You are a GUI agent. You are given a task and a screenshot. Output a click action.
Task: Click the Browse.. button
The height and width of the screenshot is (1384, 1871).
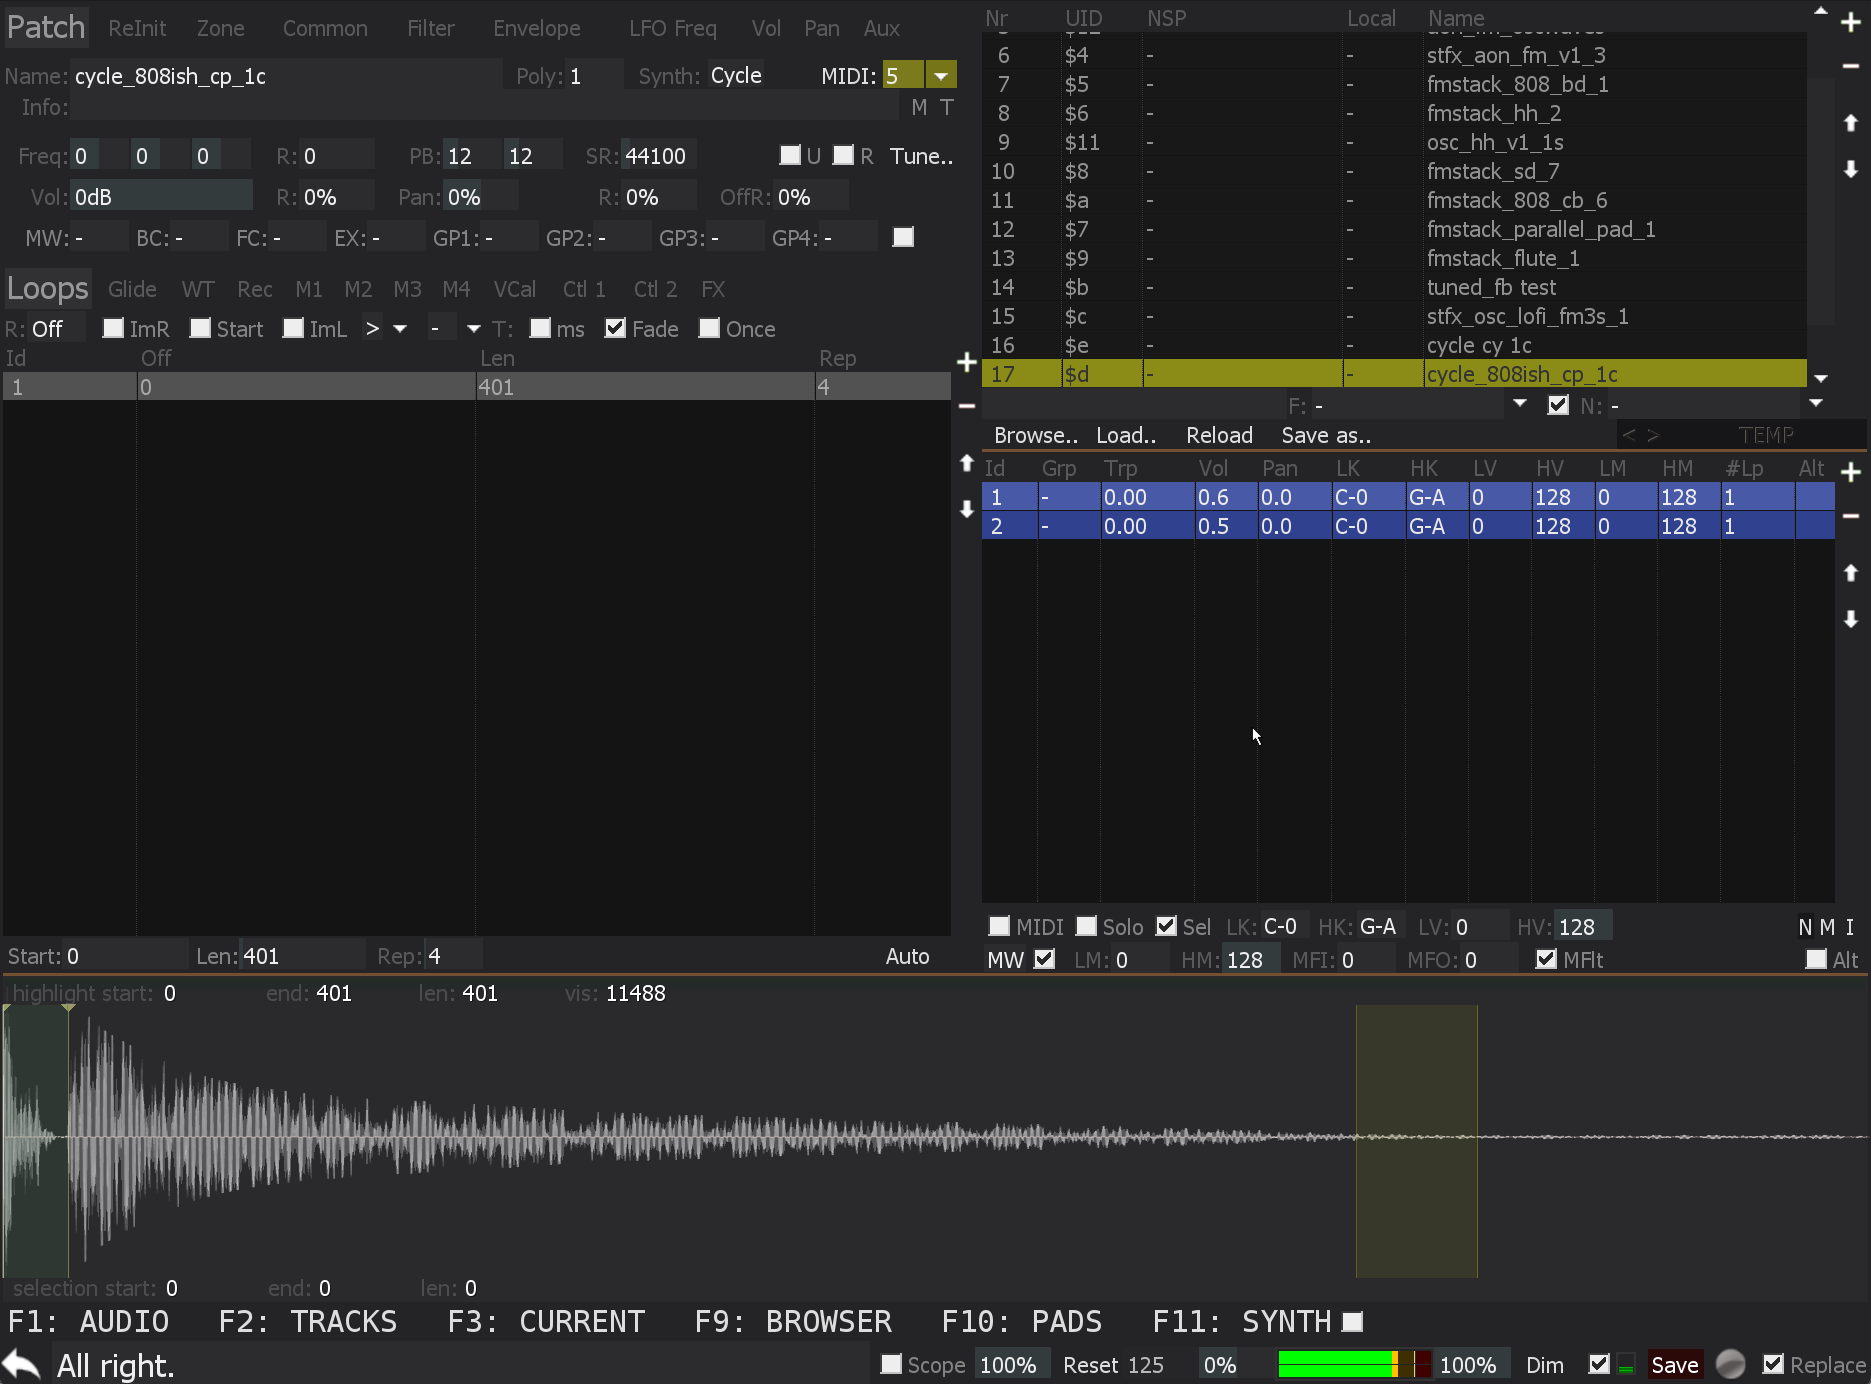click(x=1035, y=436)
